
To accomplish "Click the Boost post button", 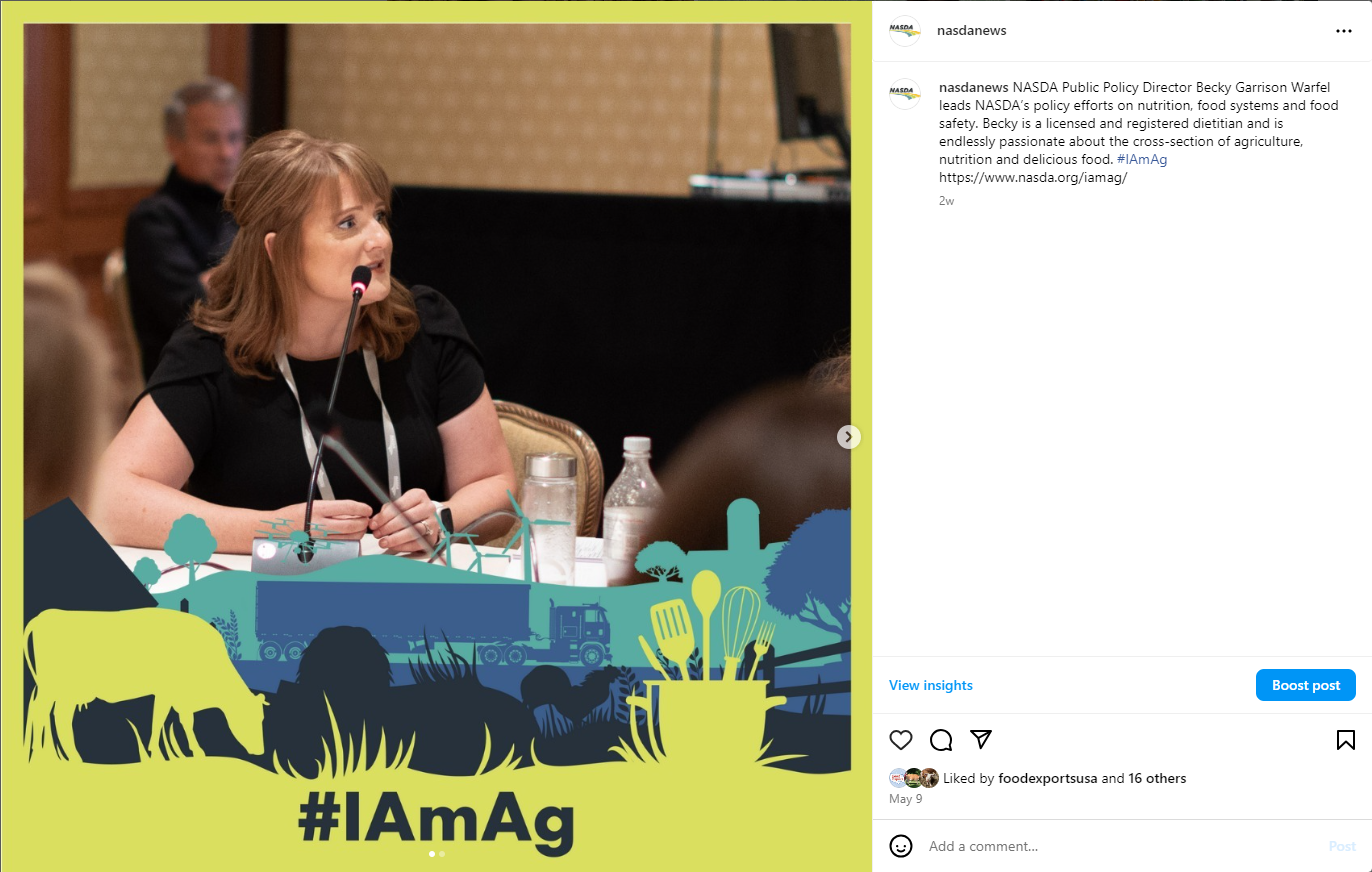I will (1306, 685).
